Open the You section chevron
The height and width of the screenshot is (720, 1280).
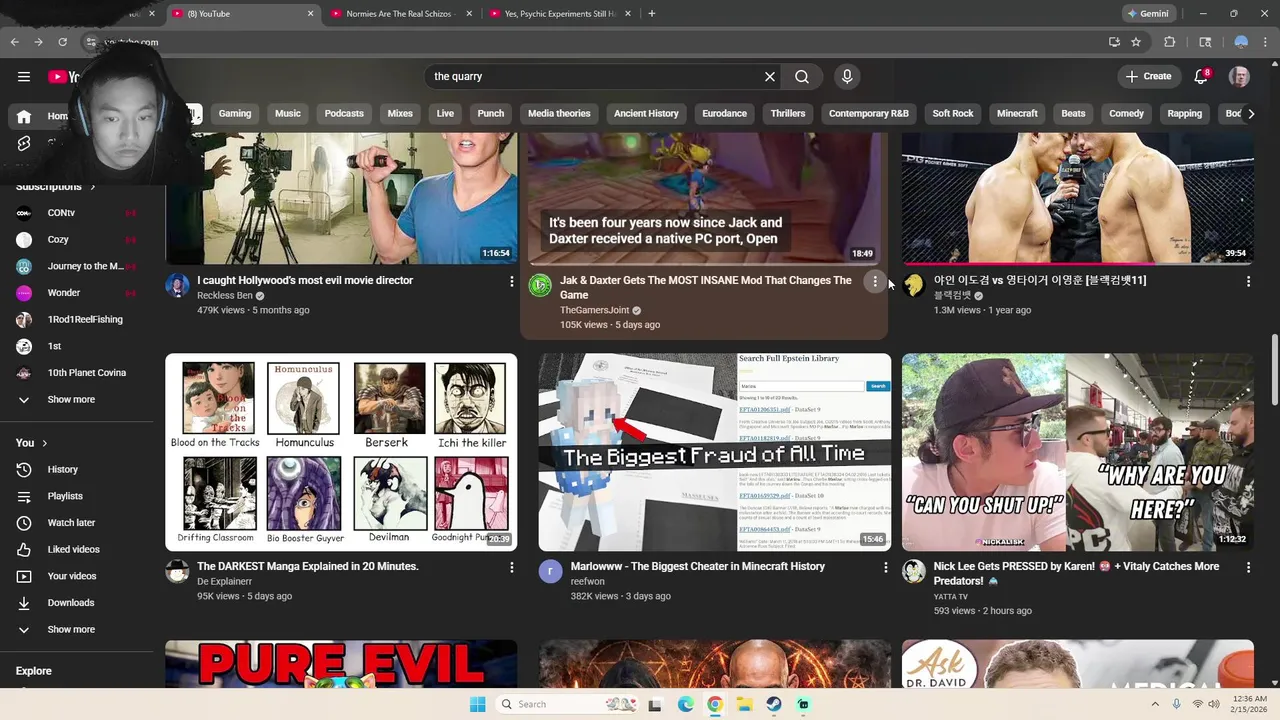click(44, 443)
